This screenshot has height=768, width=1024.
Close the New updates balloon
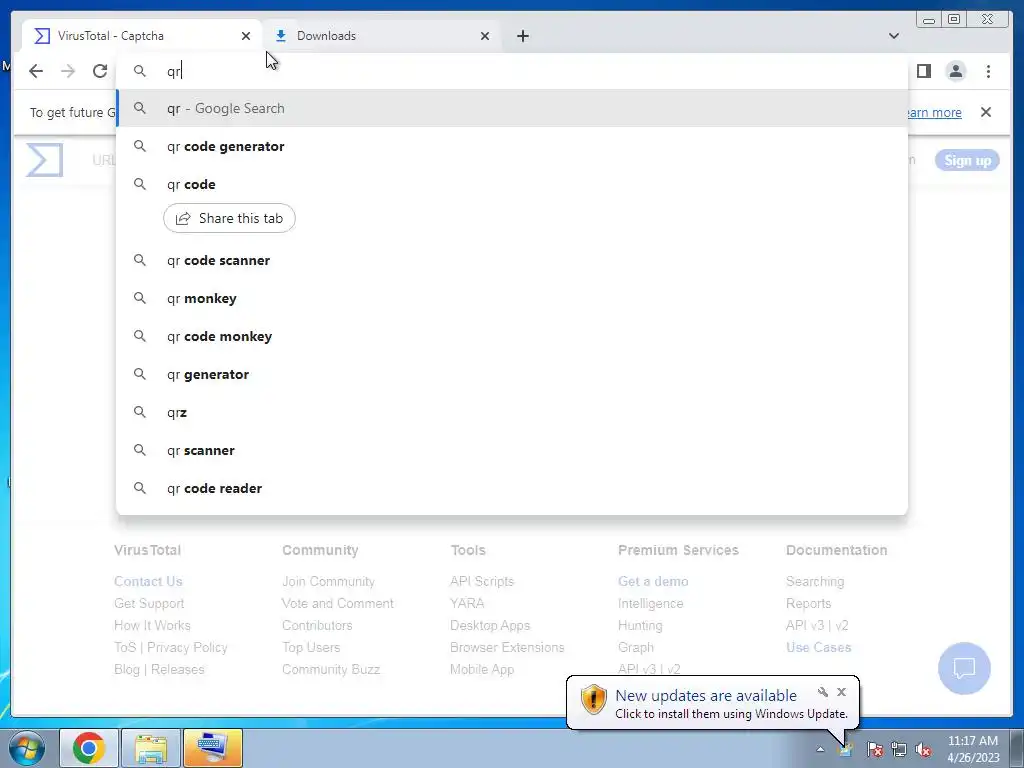point(841,692)
